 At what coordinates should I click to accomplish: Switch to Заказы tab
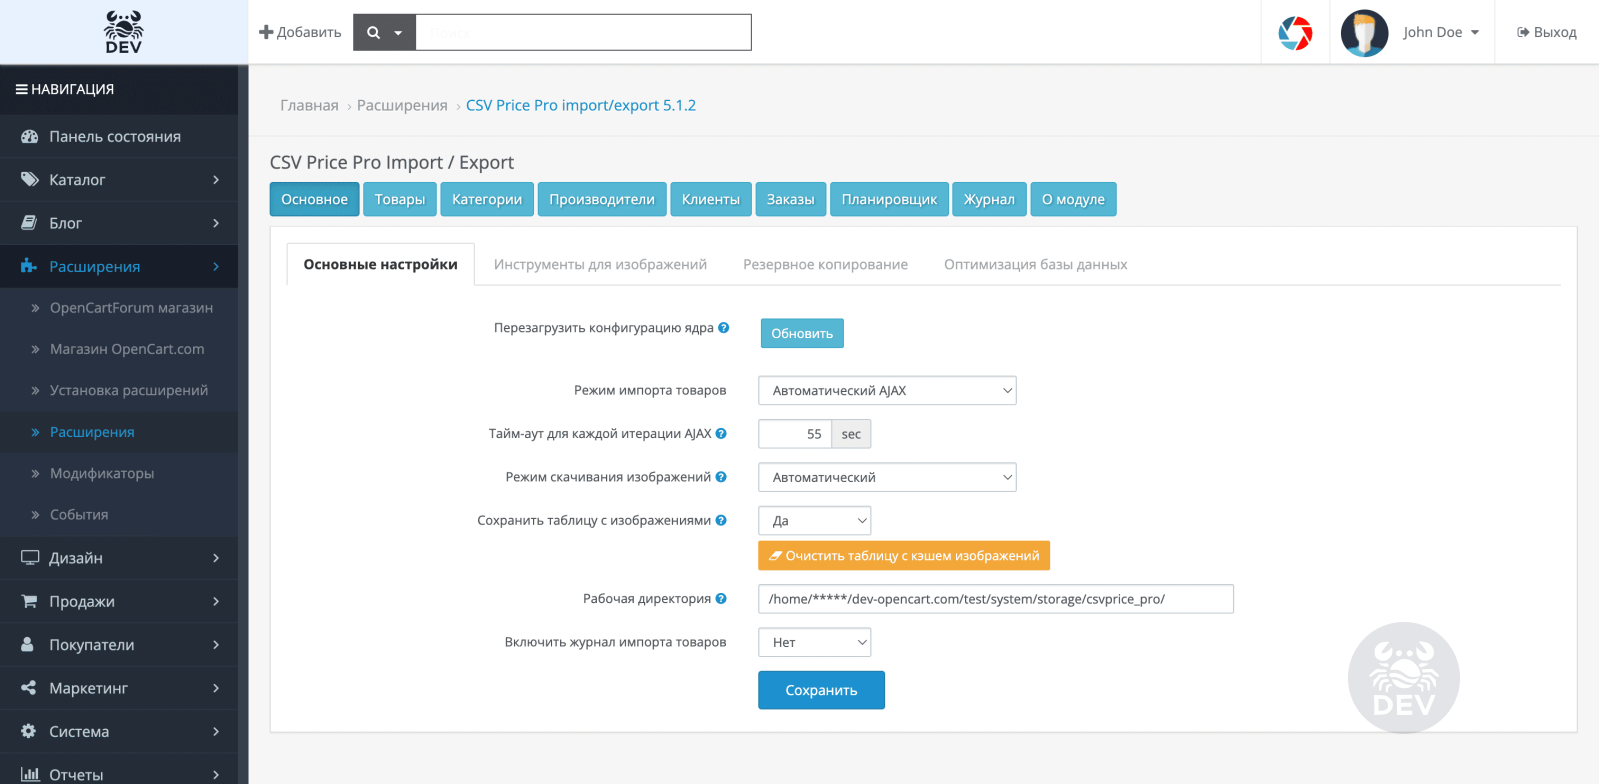click(x=791, y=199)
